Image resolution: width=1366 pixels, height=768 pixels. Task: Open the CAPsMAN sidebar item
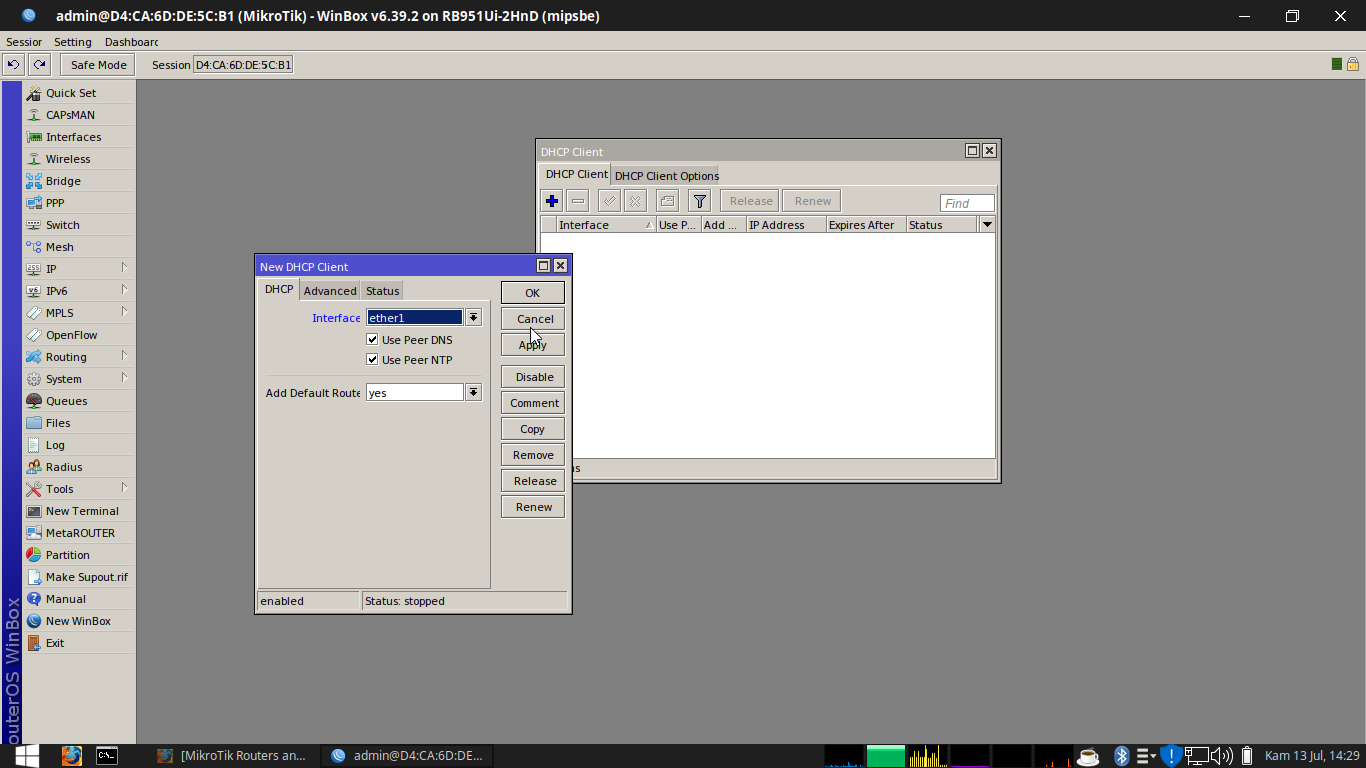pos(79,115)
